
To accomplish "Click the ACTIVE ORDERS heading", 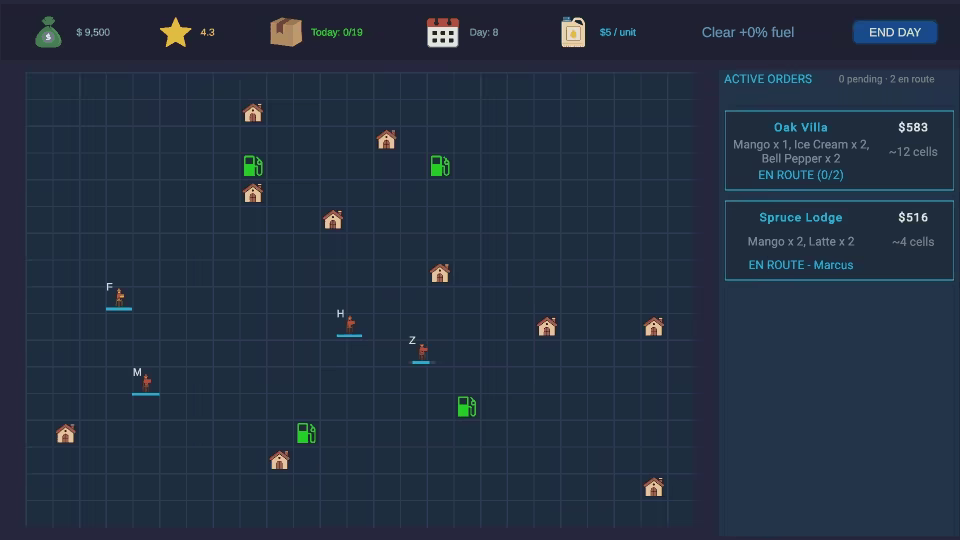I will (x=768, y=79).
